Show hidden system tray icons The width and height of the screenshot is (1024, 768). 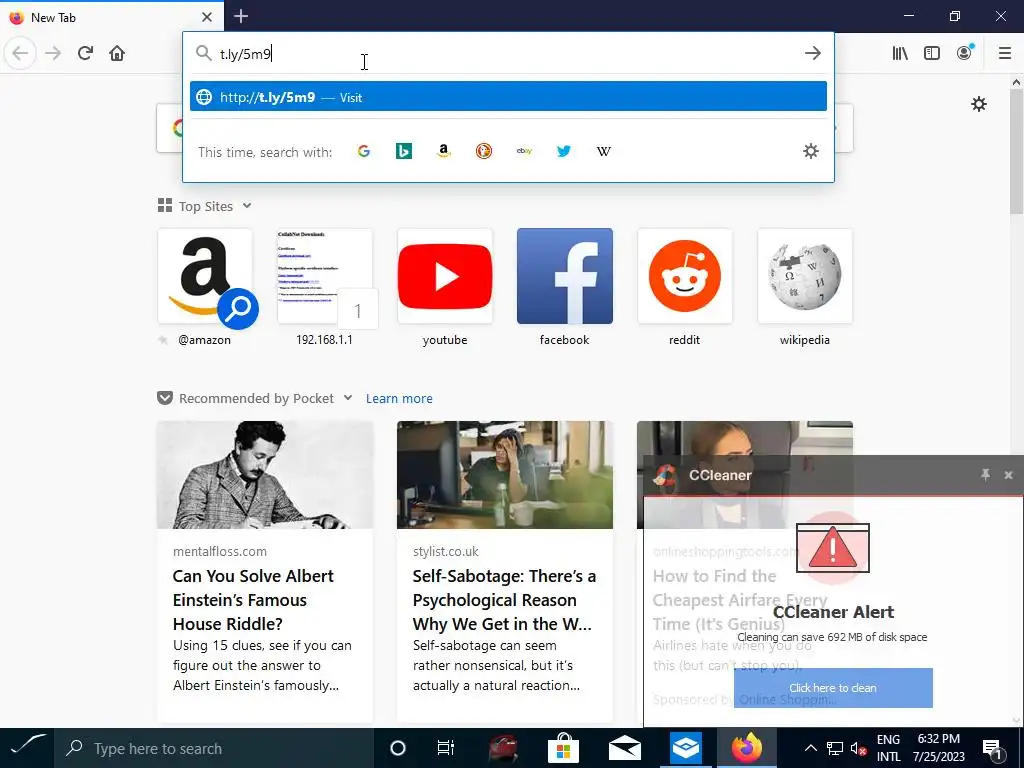(810, 748)
